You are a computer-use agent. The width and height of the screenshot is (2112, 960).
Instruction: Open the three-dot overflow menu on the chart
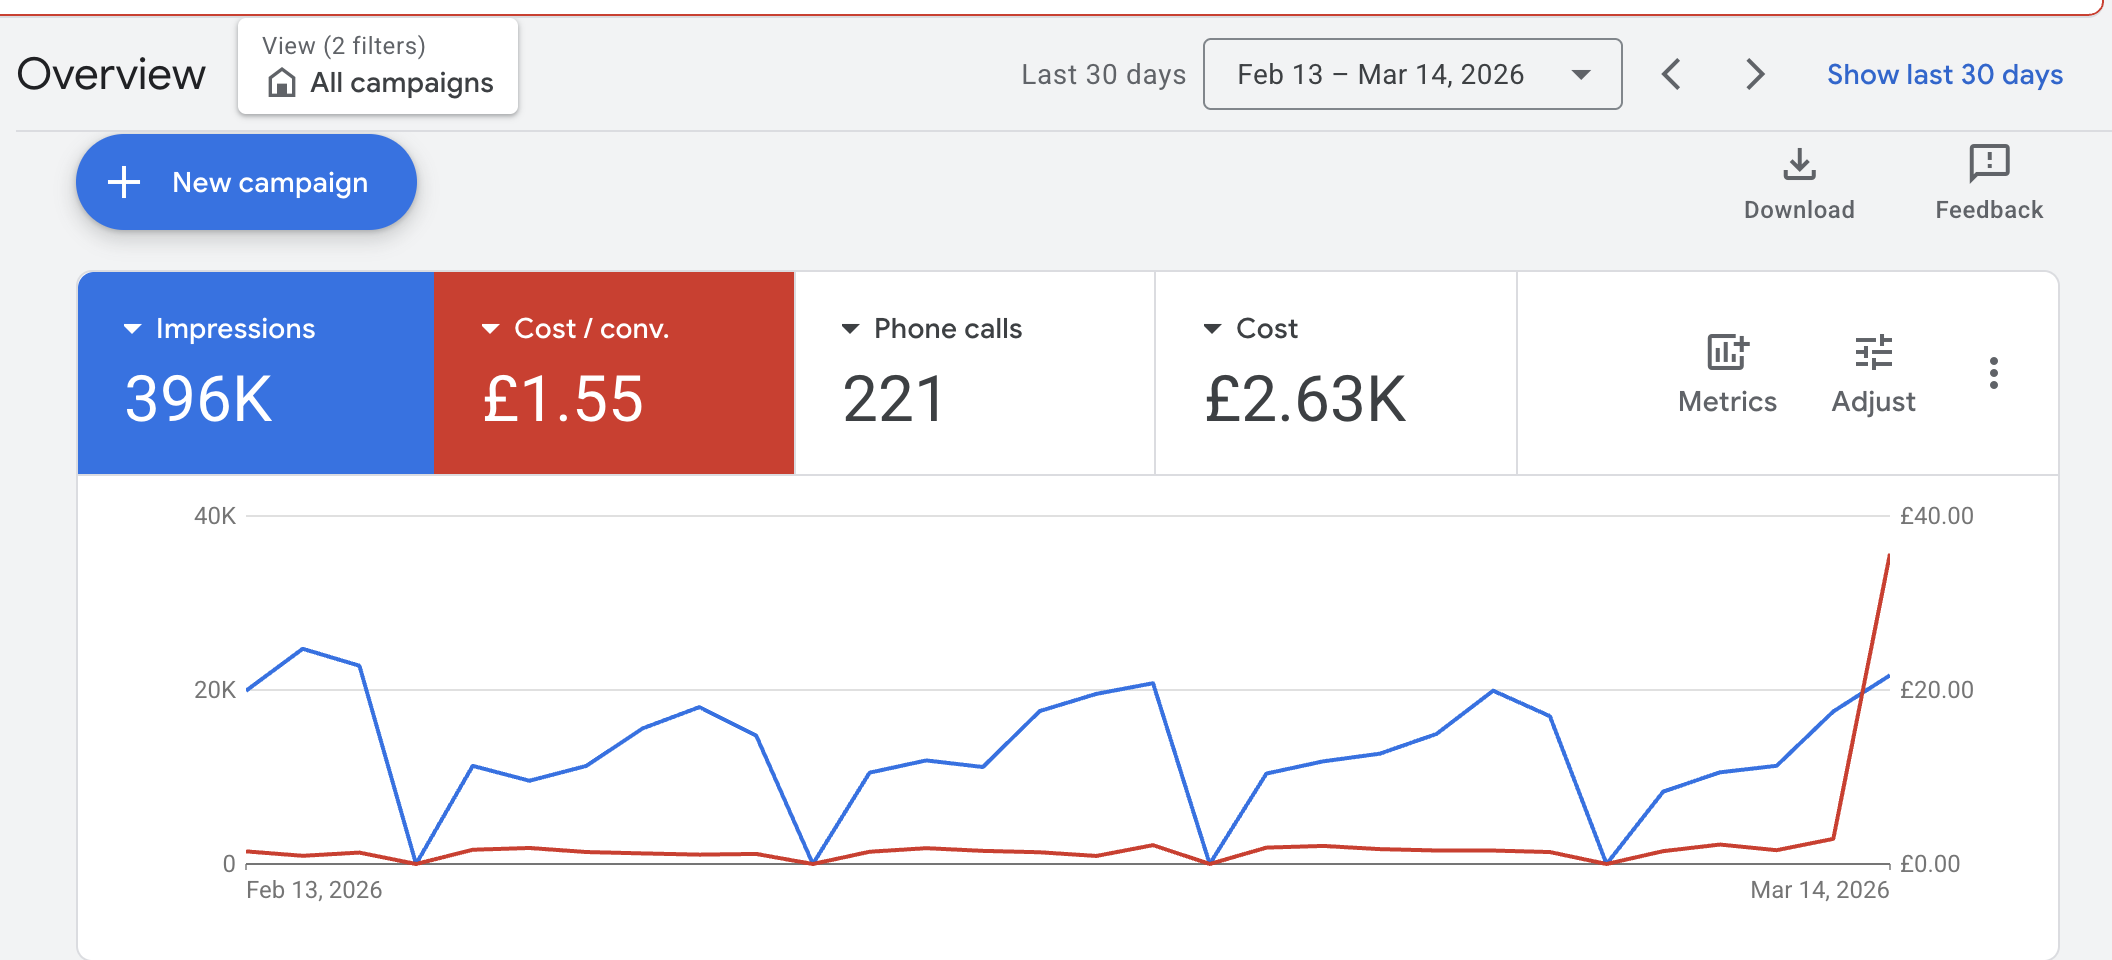tap(1993, 374)
